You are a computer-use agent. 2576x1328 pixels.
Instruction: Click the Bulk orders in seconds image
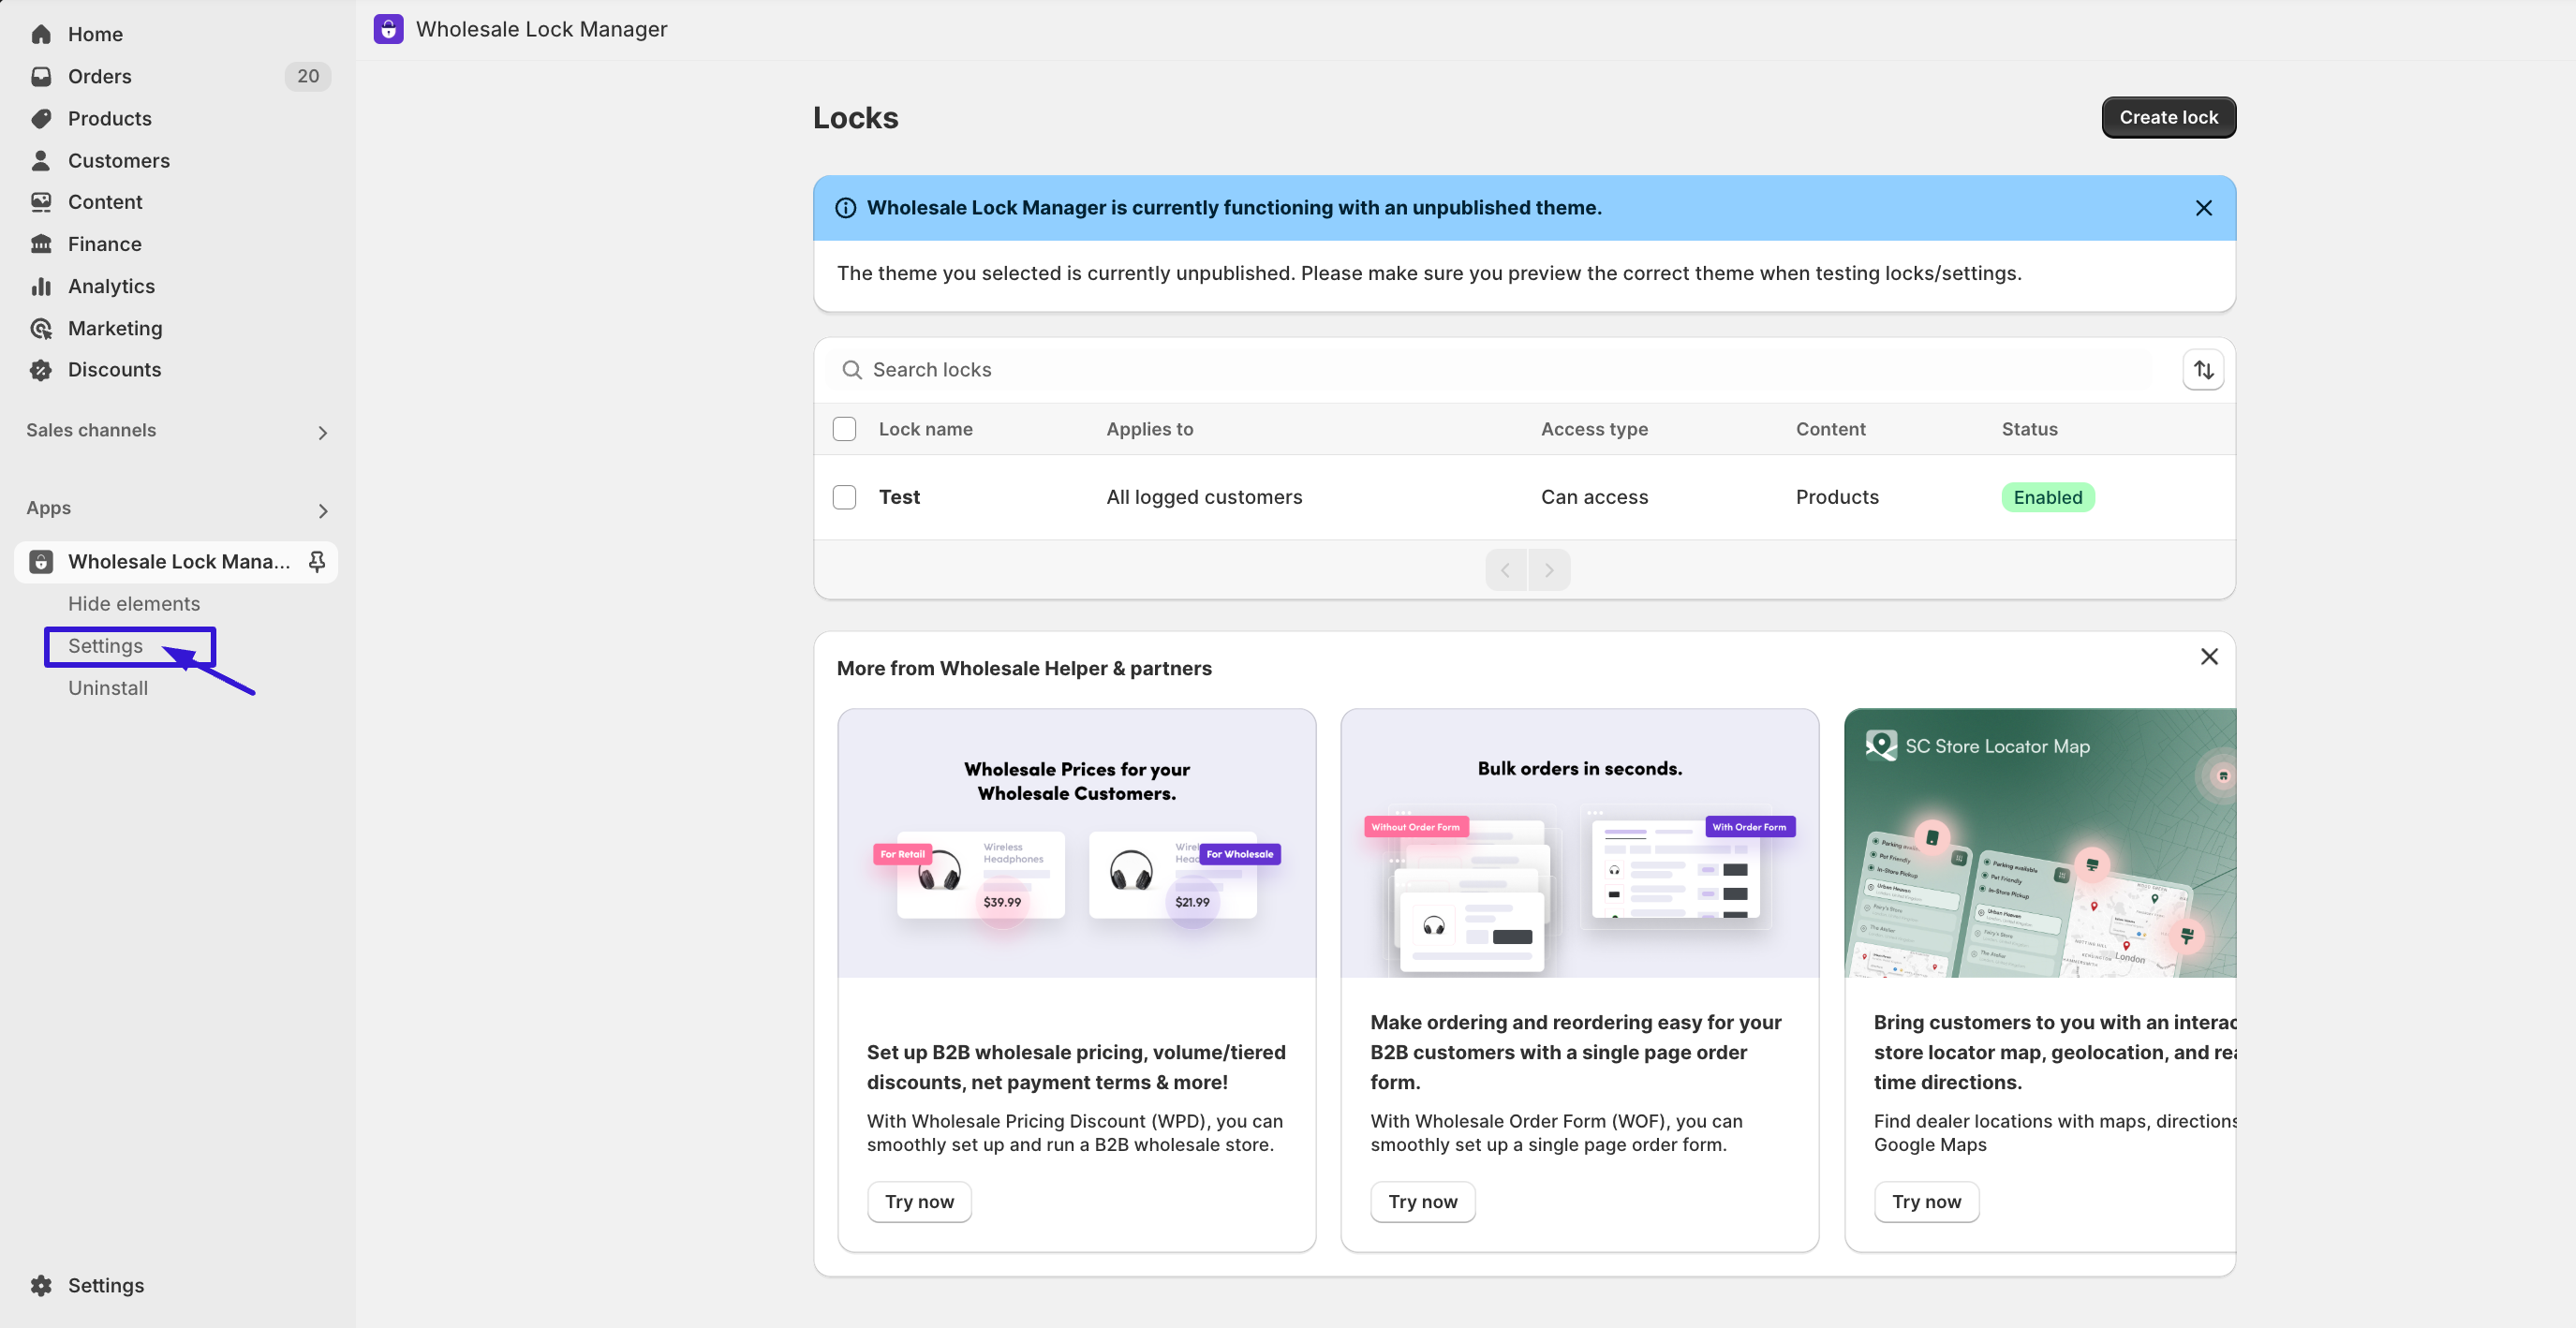tap(1580, 843)
